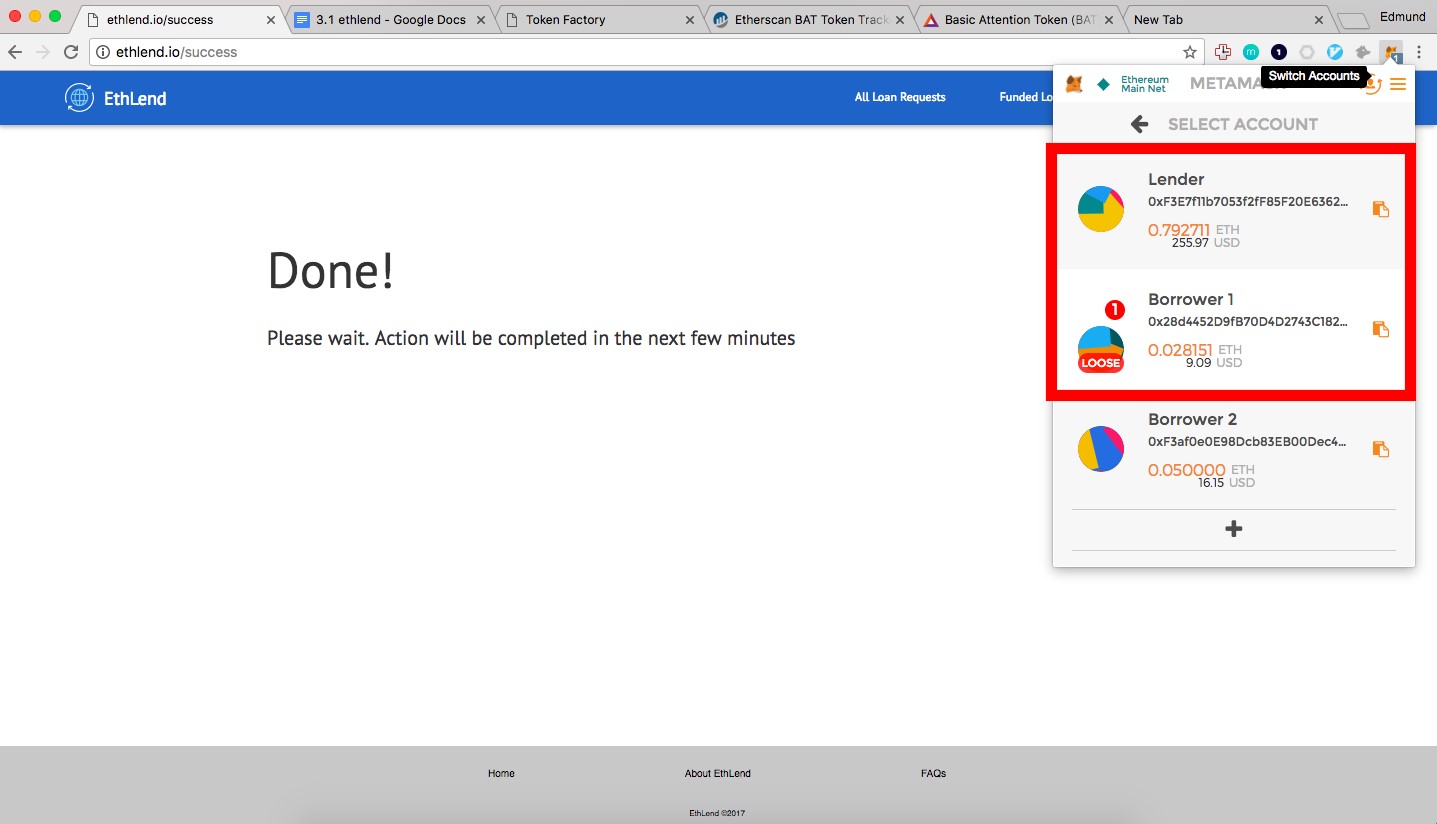Open the About EthLend footer link
Image resolution: width=1437 pixels, height=824 pixels.
[717, 773]
